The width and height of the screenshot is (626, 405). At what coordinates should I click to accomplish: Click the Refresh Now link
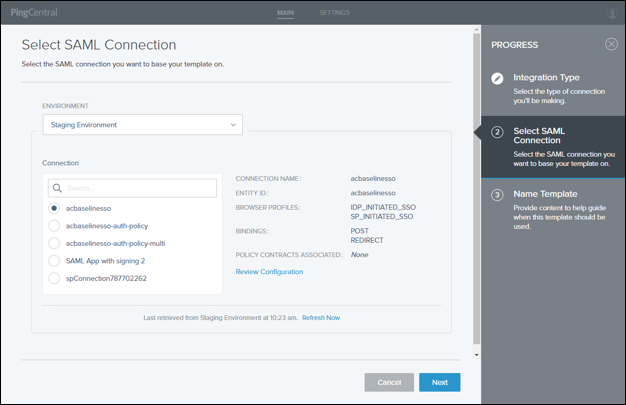pos(321,317)
